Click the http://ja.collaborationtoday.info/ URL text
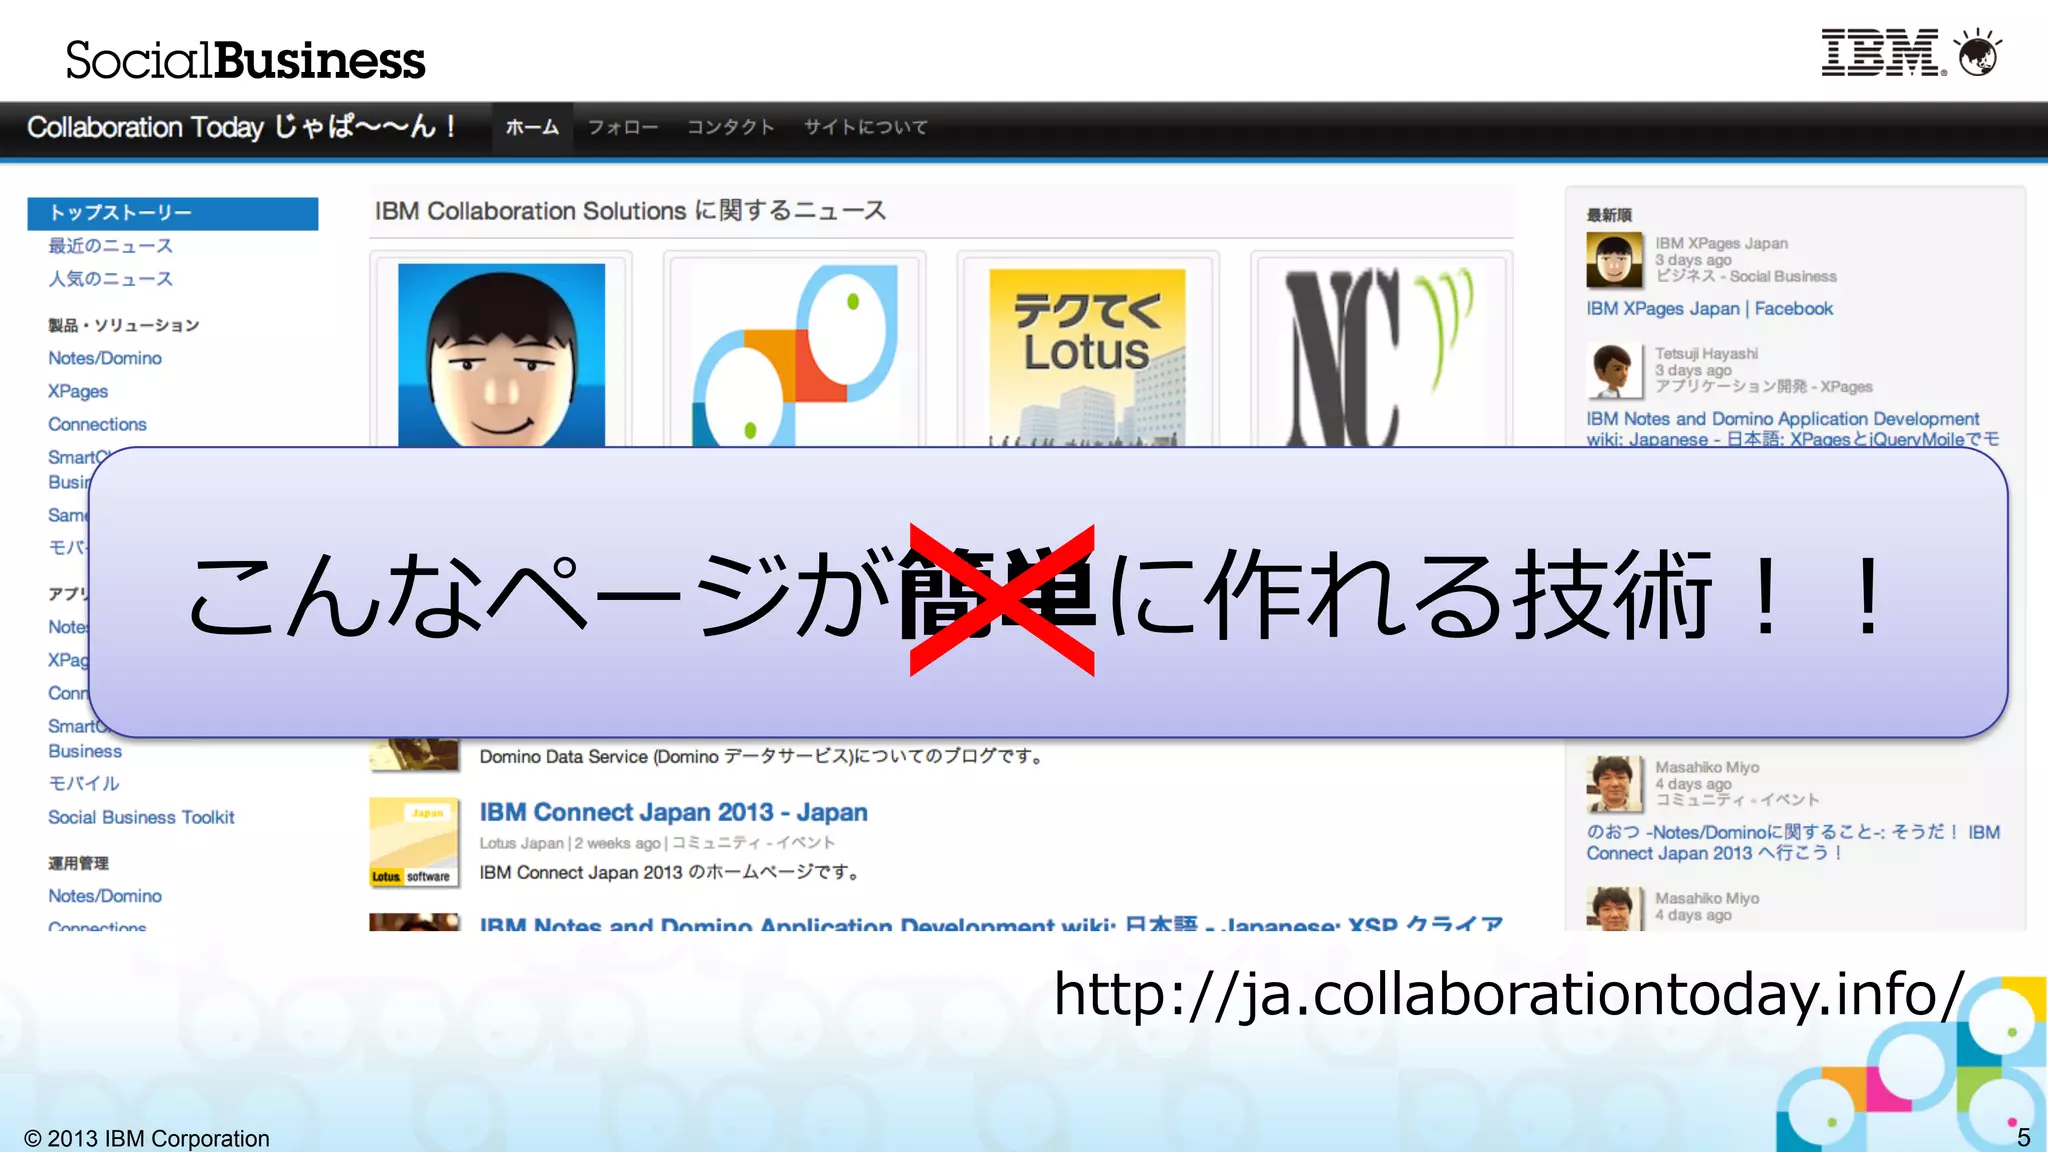 (1509, 994)
